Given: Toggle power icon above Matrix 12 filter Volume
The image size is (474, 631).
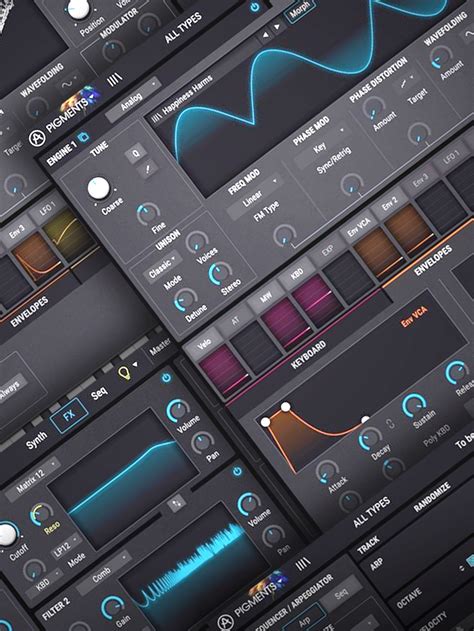Looking at the screenshot, I should (166, 377).
